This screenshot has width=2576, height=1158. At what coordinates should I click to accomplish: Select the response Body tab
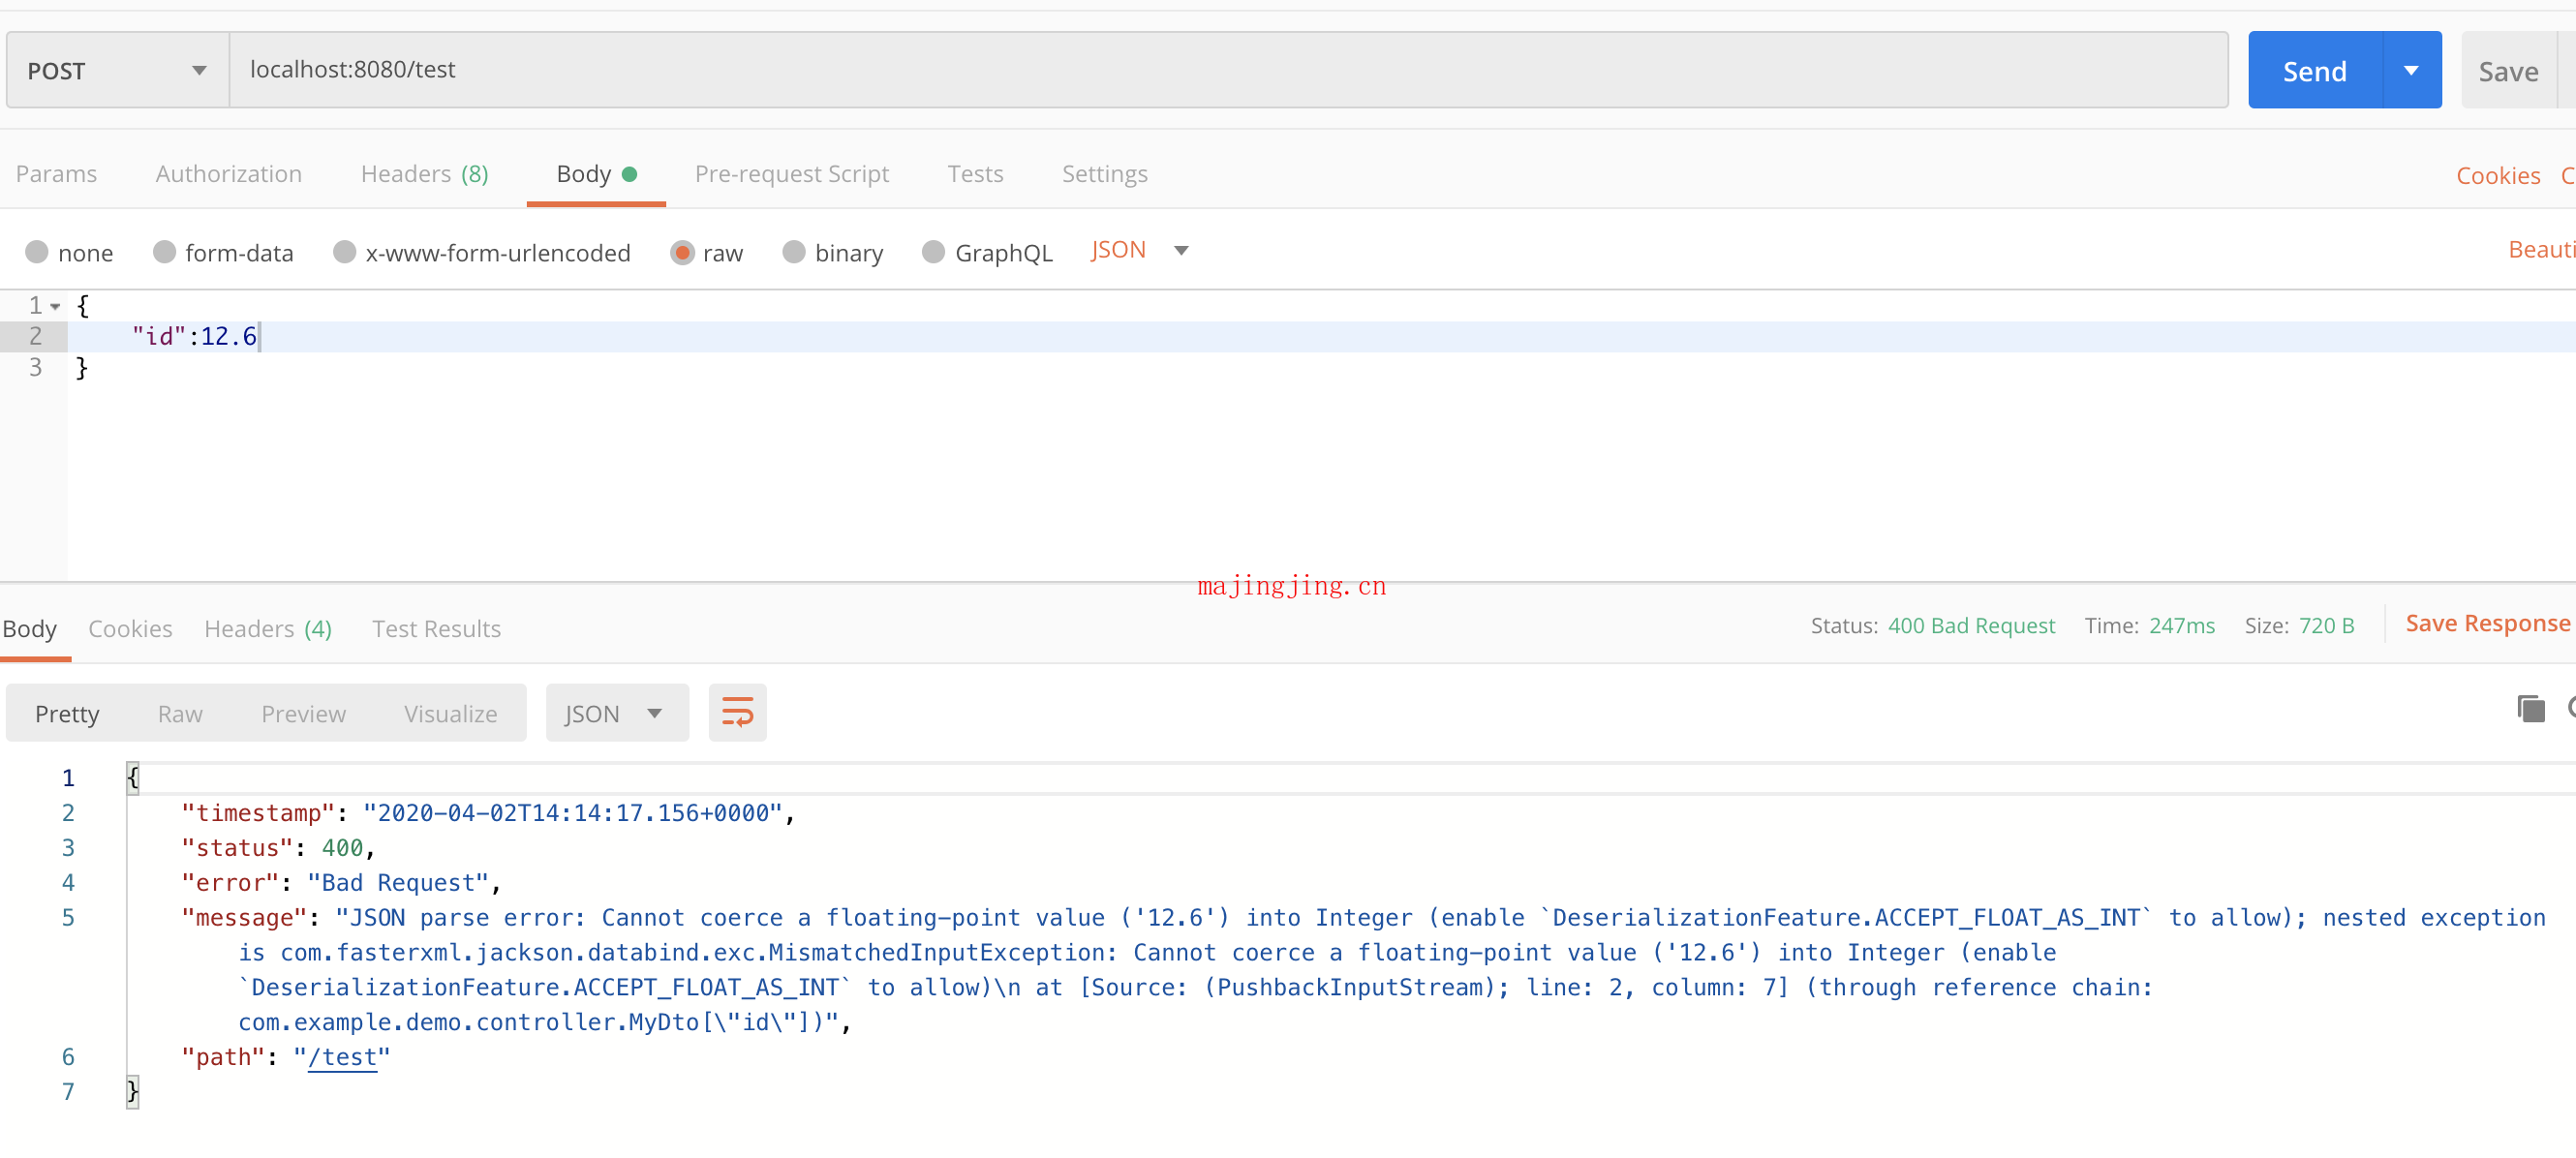point(30,628)
